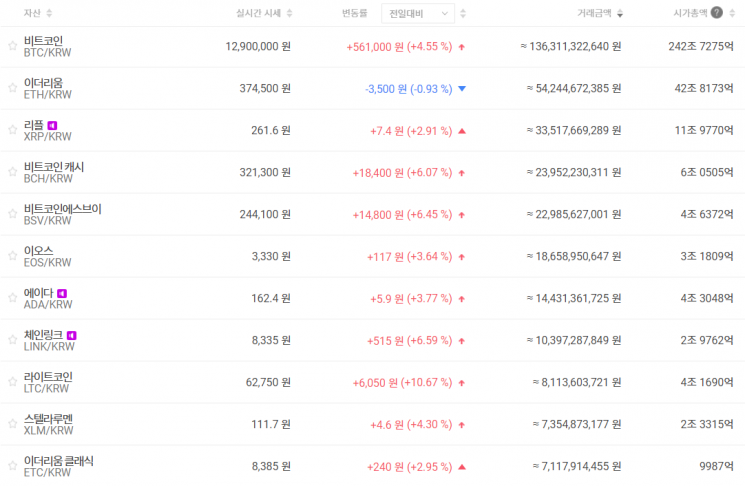The width and height of the screenshot is (745, 486).
Task: Click the blue down triangle for ETH
Action: (462, 88)
